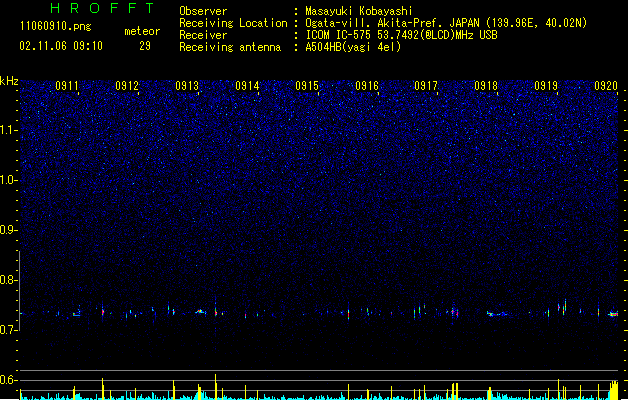Click the Observer label
The width and height of the screenshot is (629, 400).
pos(203,11)
